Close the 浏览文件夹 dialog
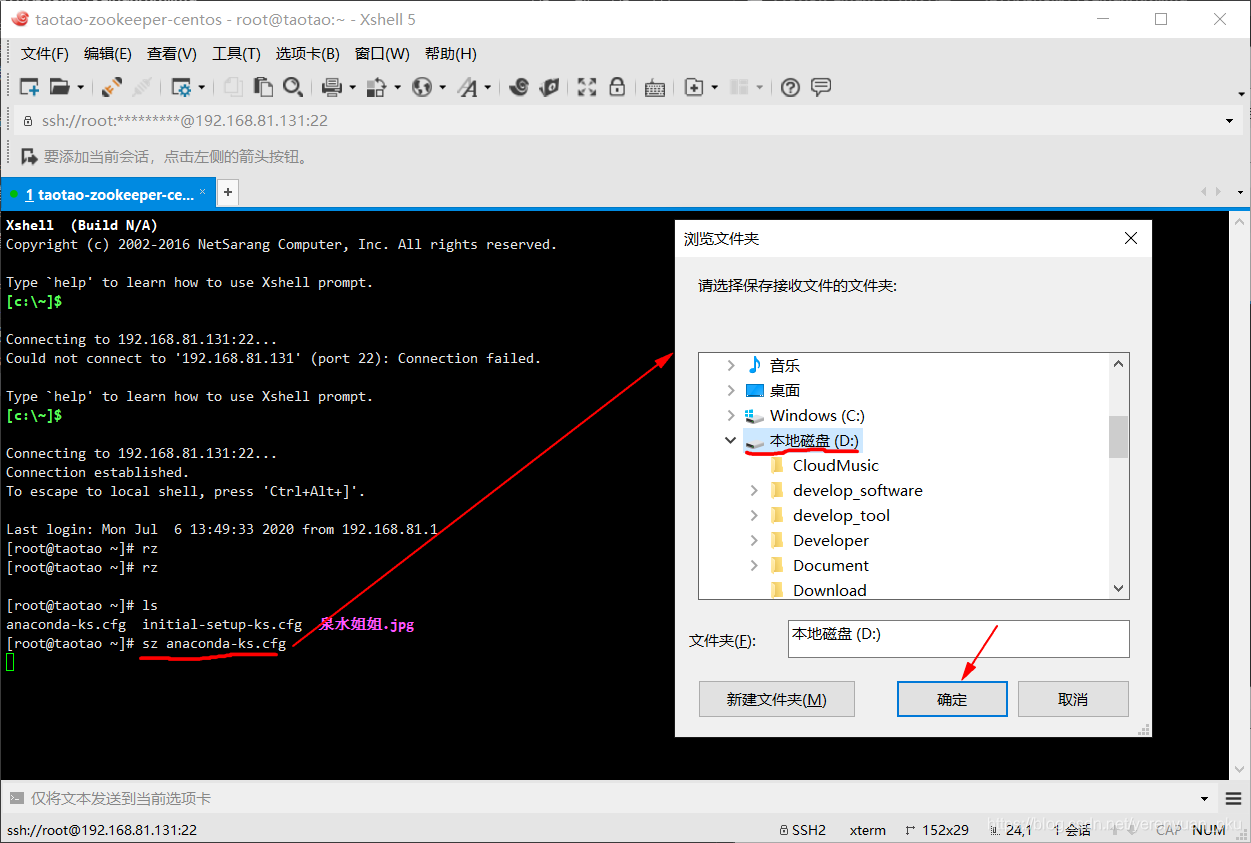Image resolution: width=1251 pixels, height=843 pixels. pos(1131,239)
